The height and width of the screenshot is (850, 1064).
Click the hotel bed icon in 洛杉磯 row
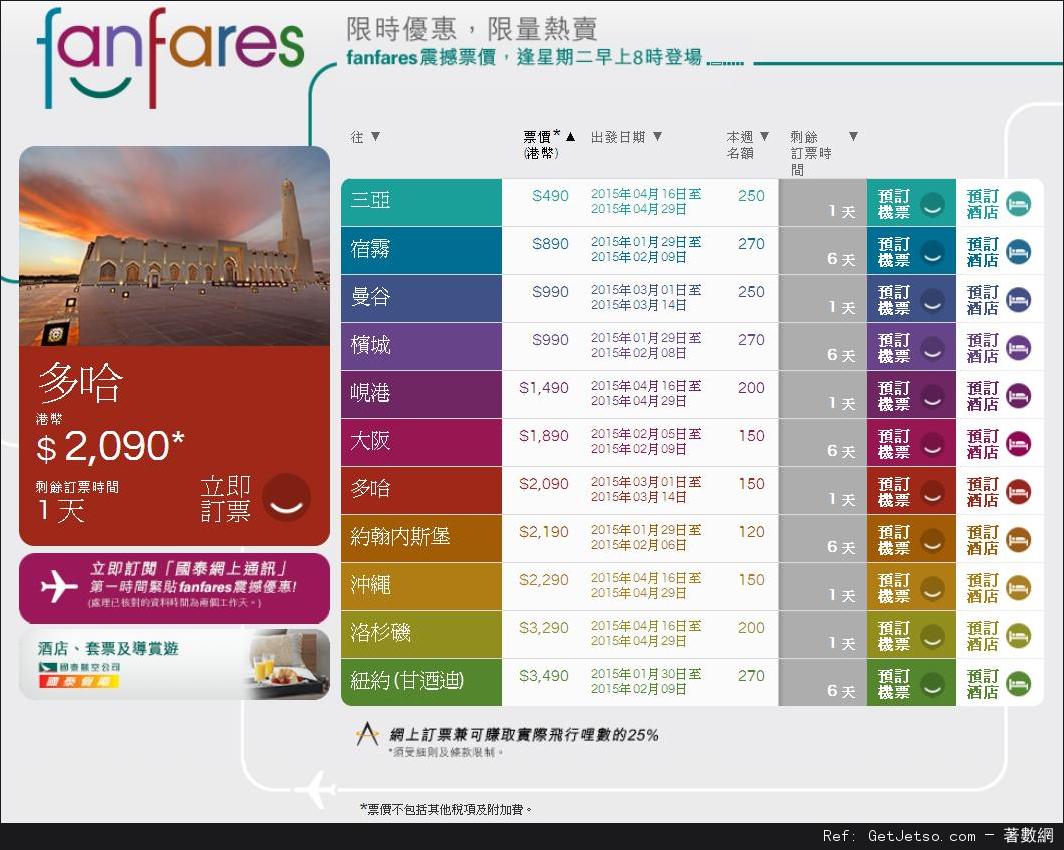point(1018,636)
